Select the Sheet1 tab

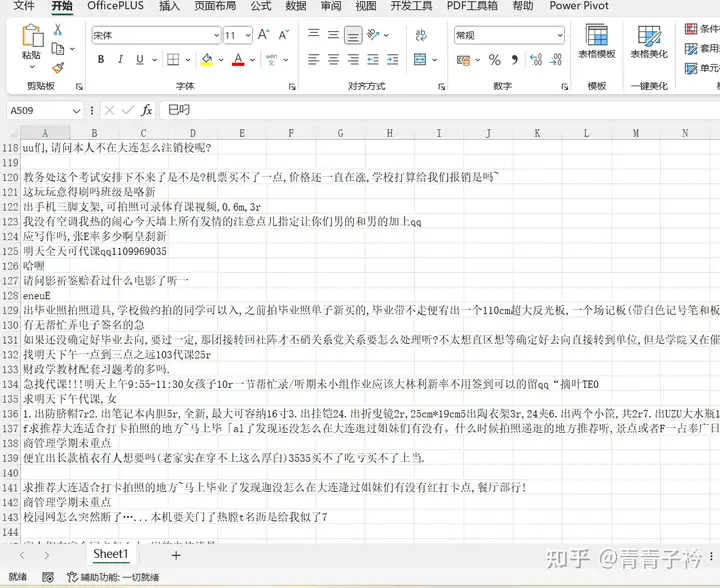pos(111,554)
